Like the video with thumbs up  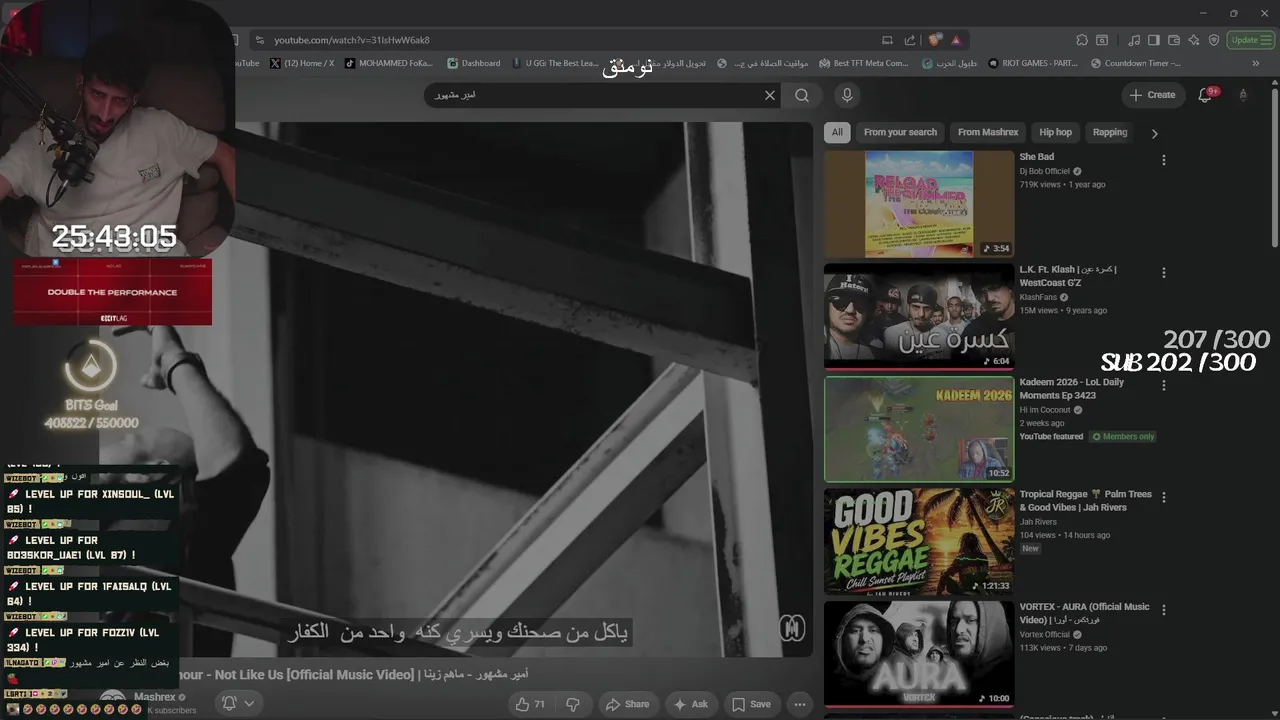click(x=530, y=704)
